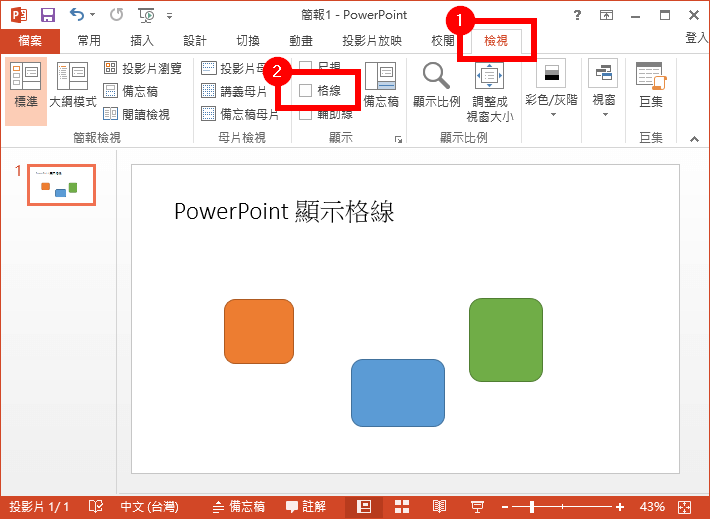Click Slide Sorter icon in status bar

tap(402, 506)
